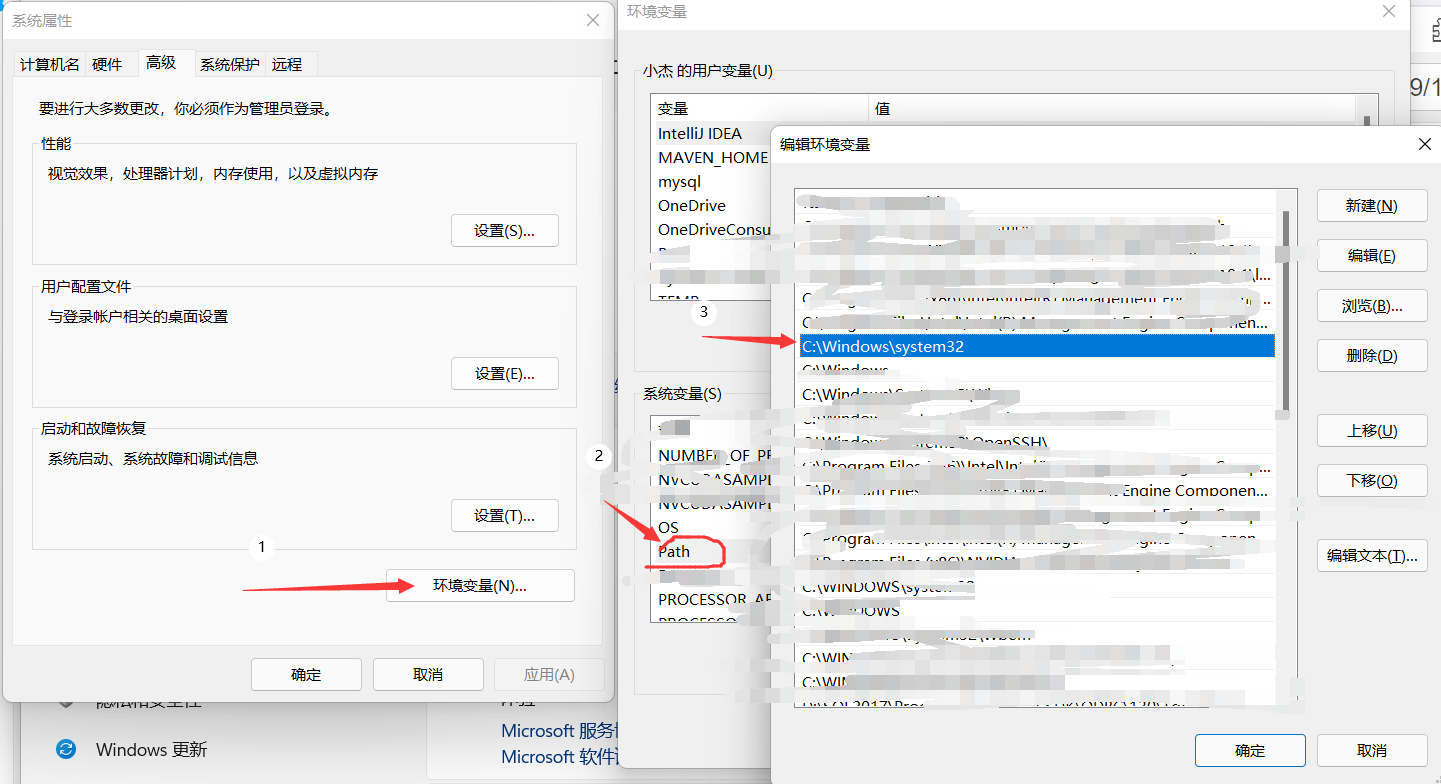This screenshot has width=1441, height=784.
Task: Confirm 编辑环境变量 dialog with 确定
Action: [1250, 750]
